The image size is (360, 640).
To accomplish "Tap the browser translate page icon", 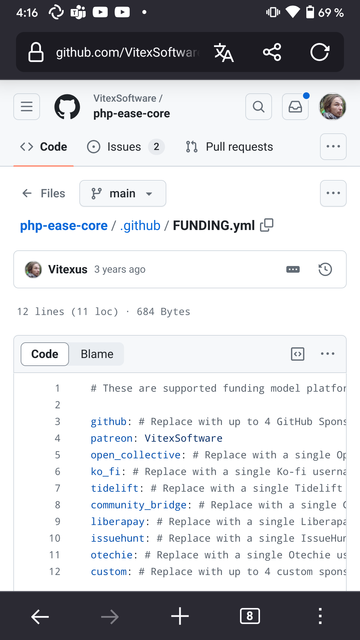I will (x=224, y=52).
